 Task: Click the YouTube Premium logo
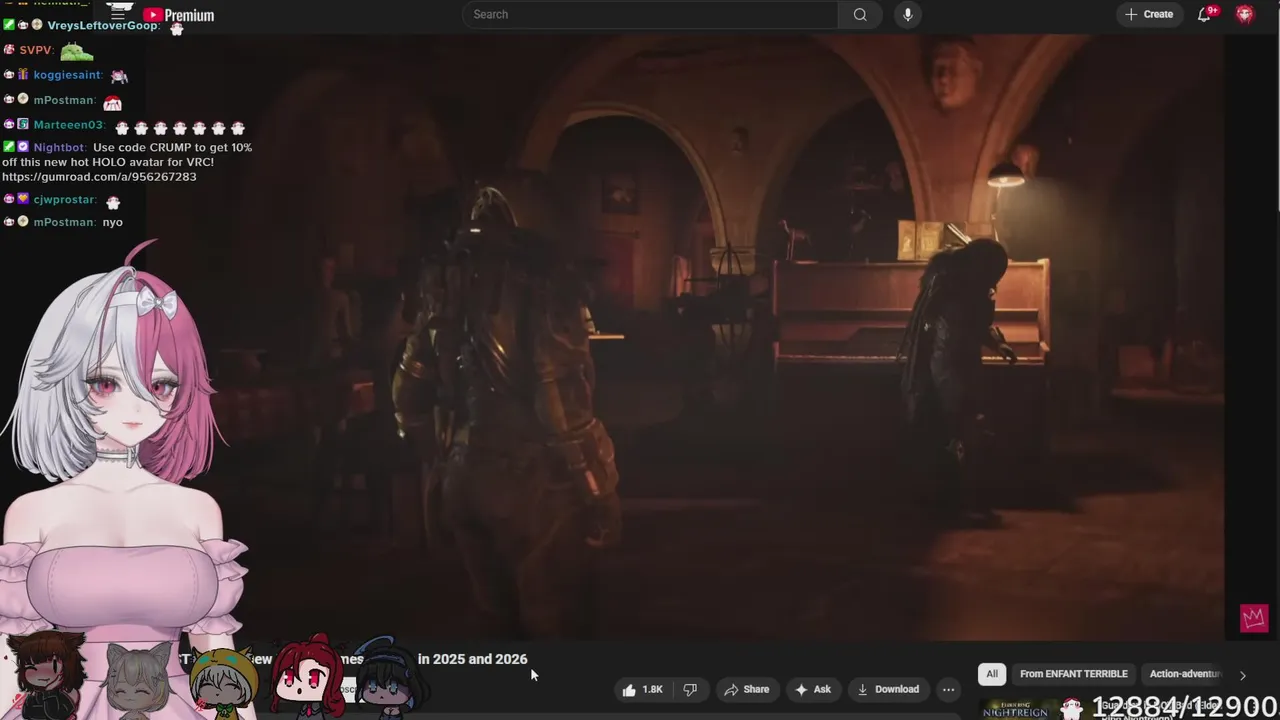tap(178, 15)
